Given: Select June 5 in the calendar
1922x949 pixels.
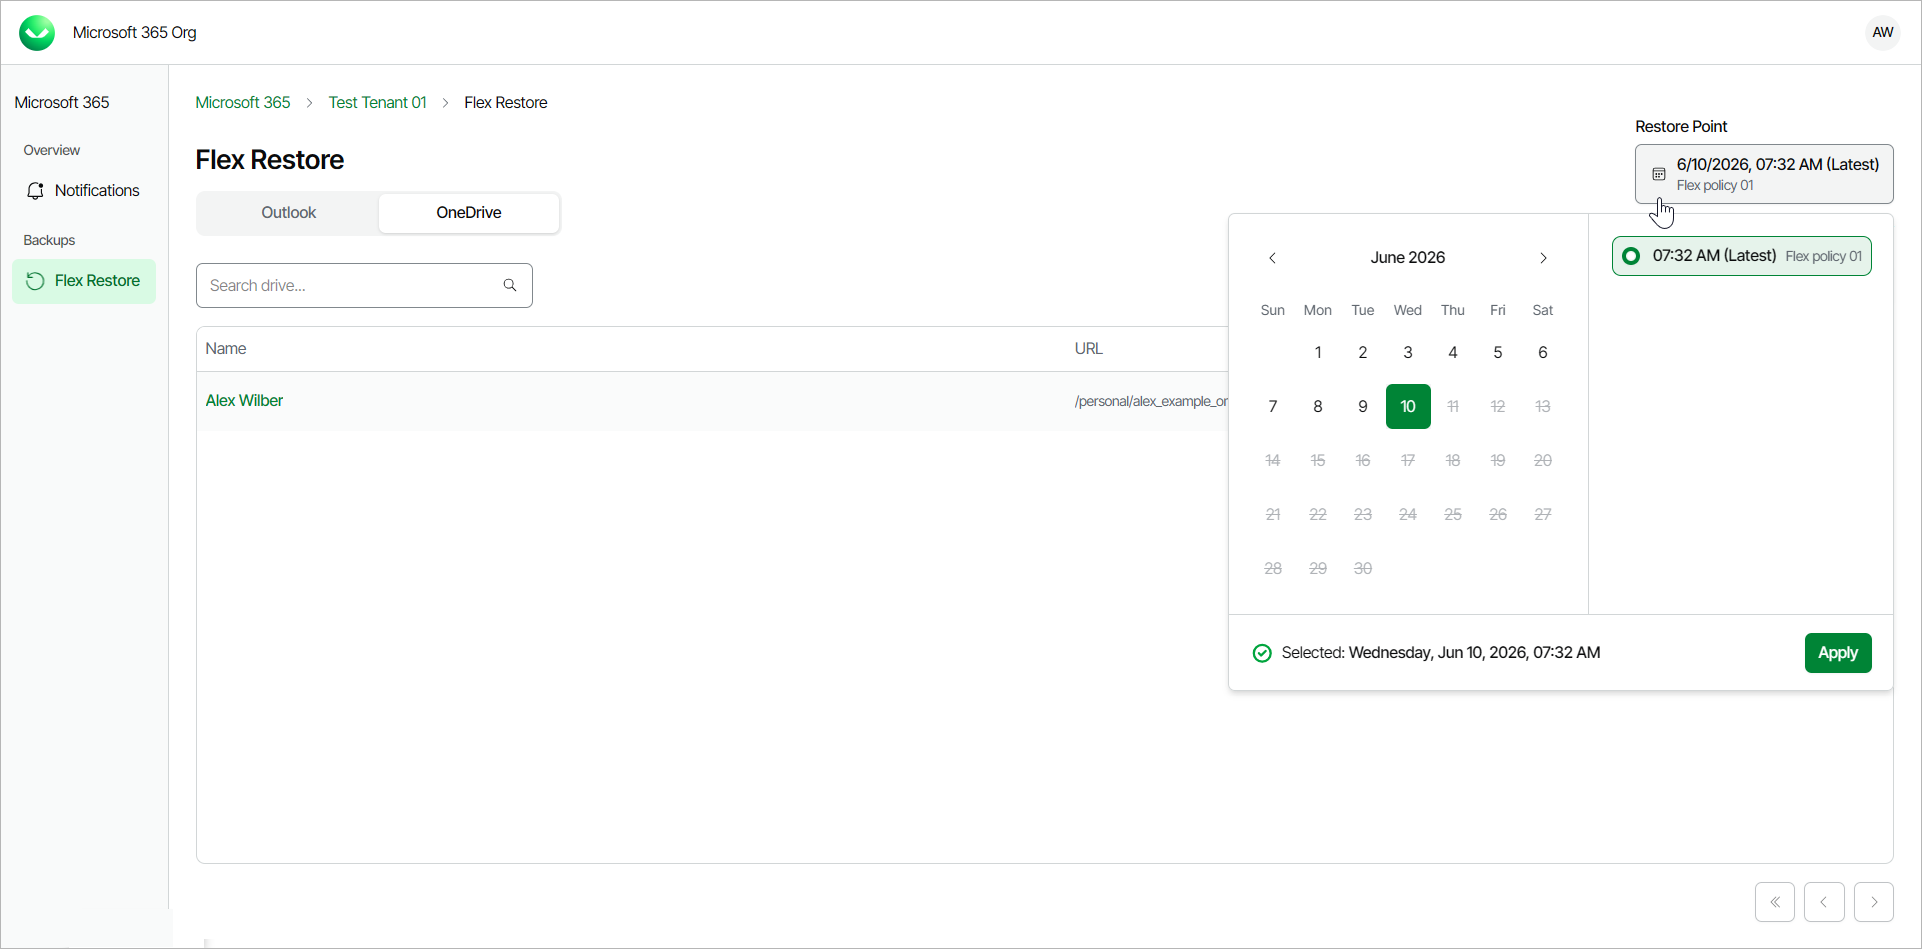Looking at the screenshot, I should [1498, 353].
